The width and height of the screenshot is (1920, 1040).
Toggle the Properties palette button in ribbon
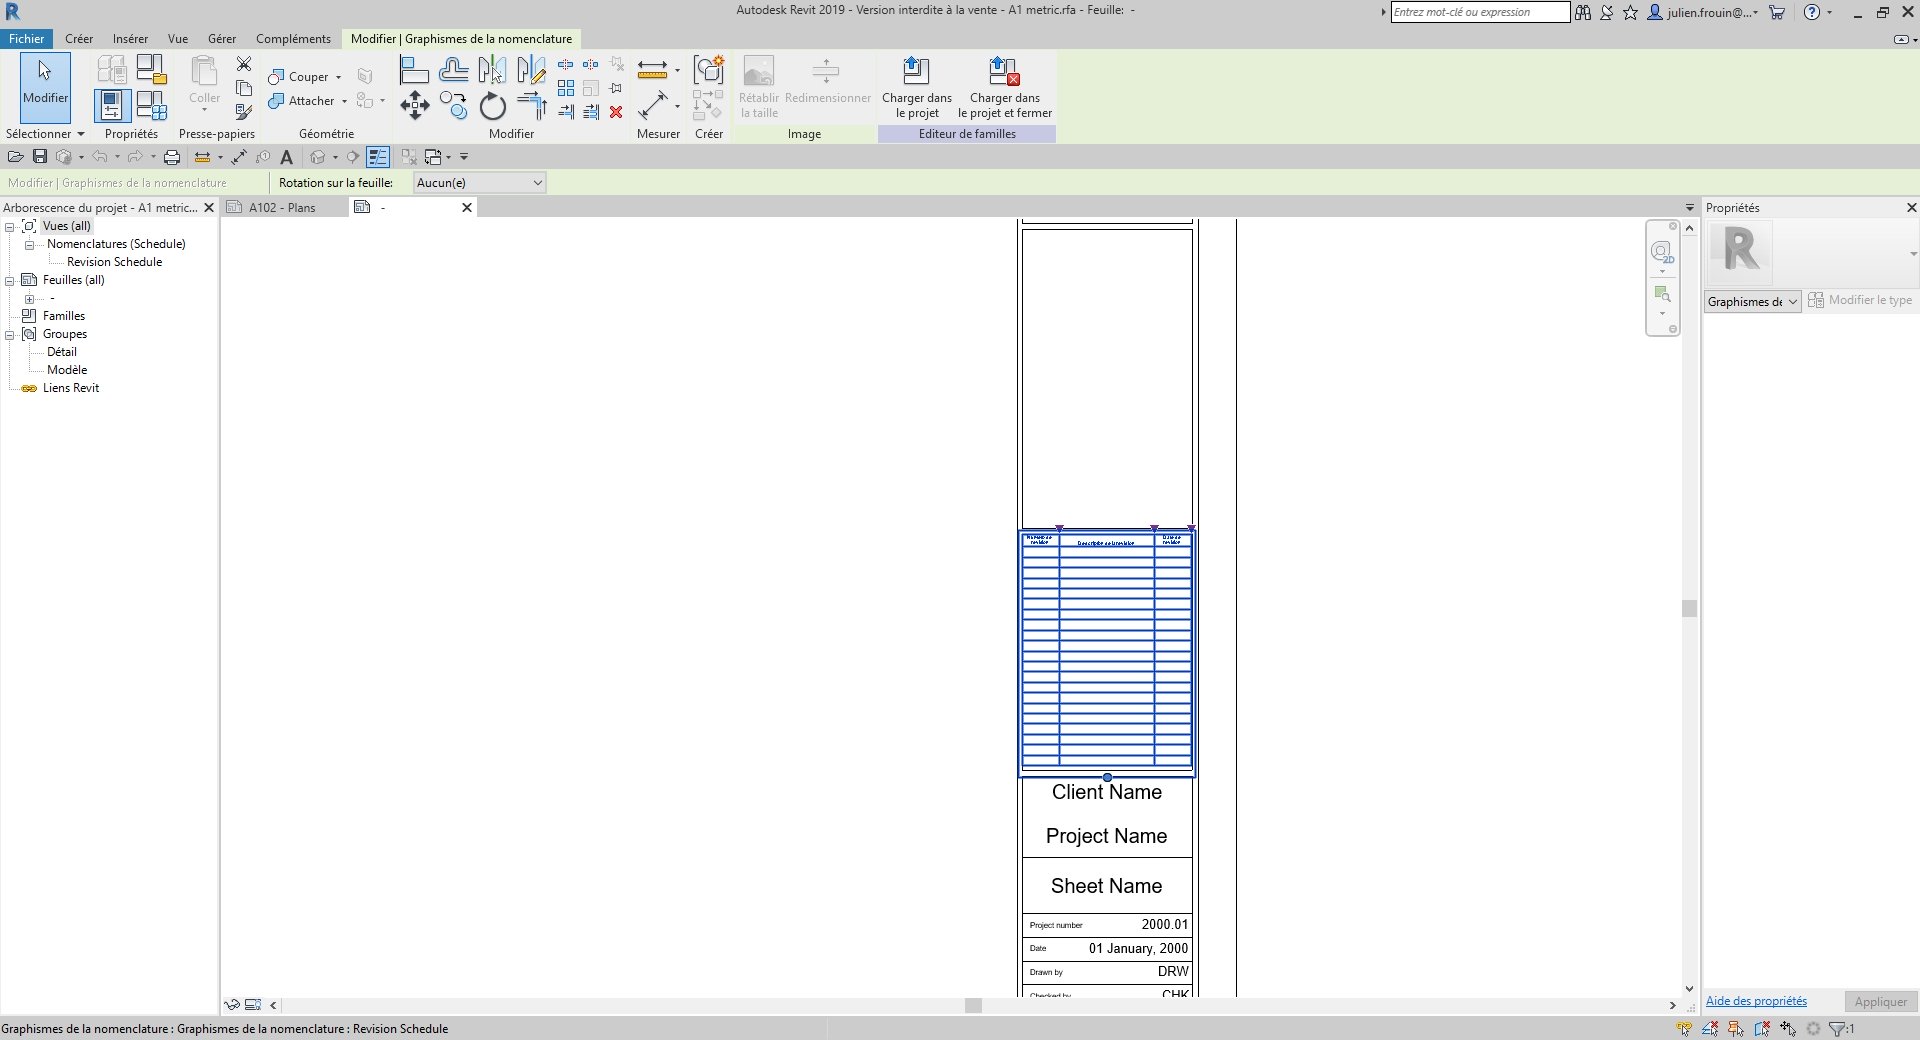(112, 105)
